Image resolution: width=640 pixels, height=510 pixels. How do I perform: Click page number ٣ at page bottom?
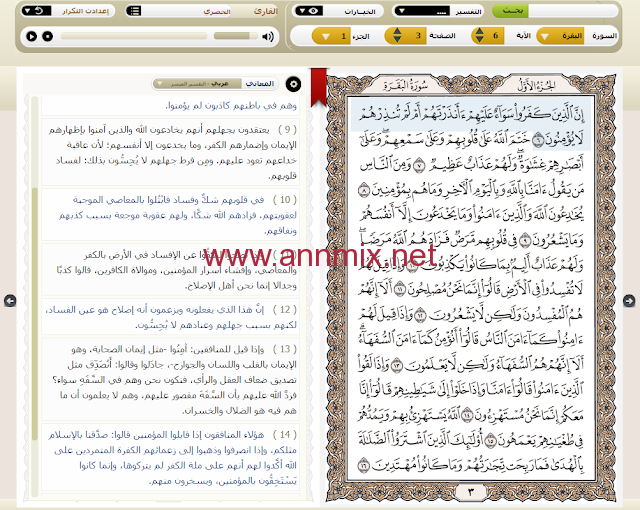(471, 492)
